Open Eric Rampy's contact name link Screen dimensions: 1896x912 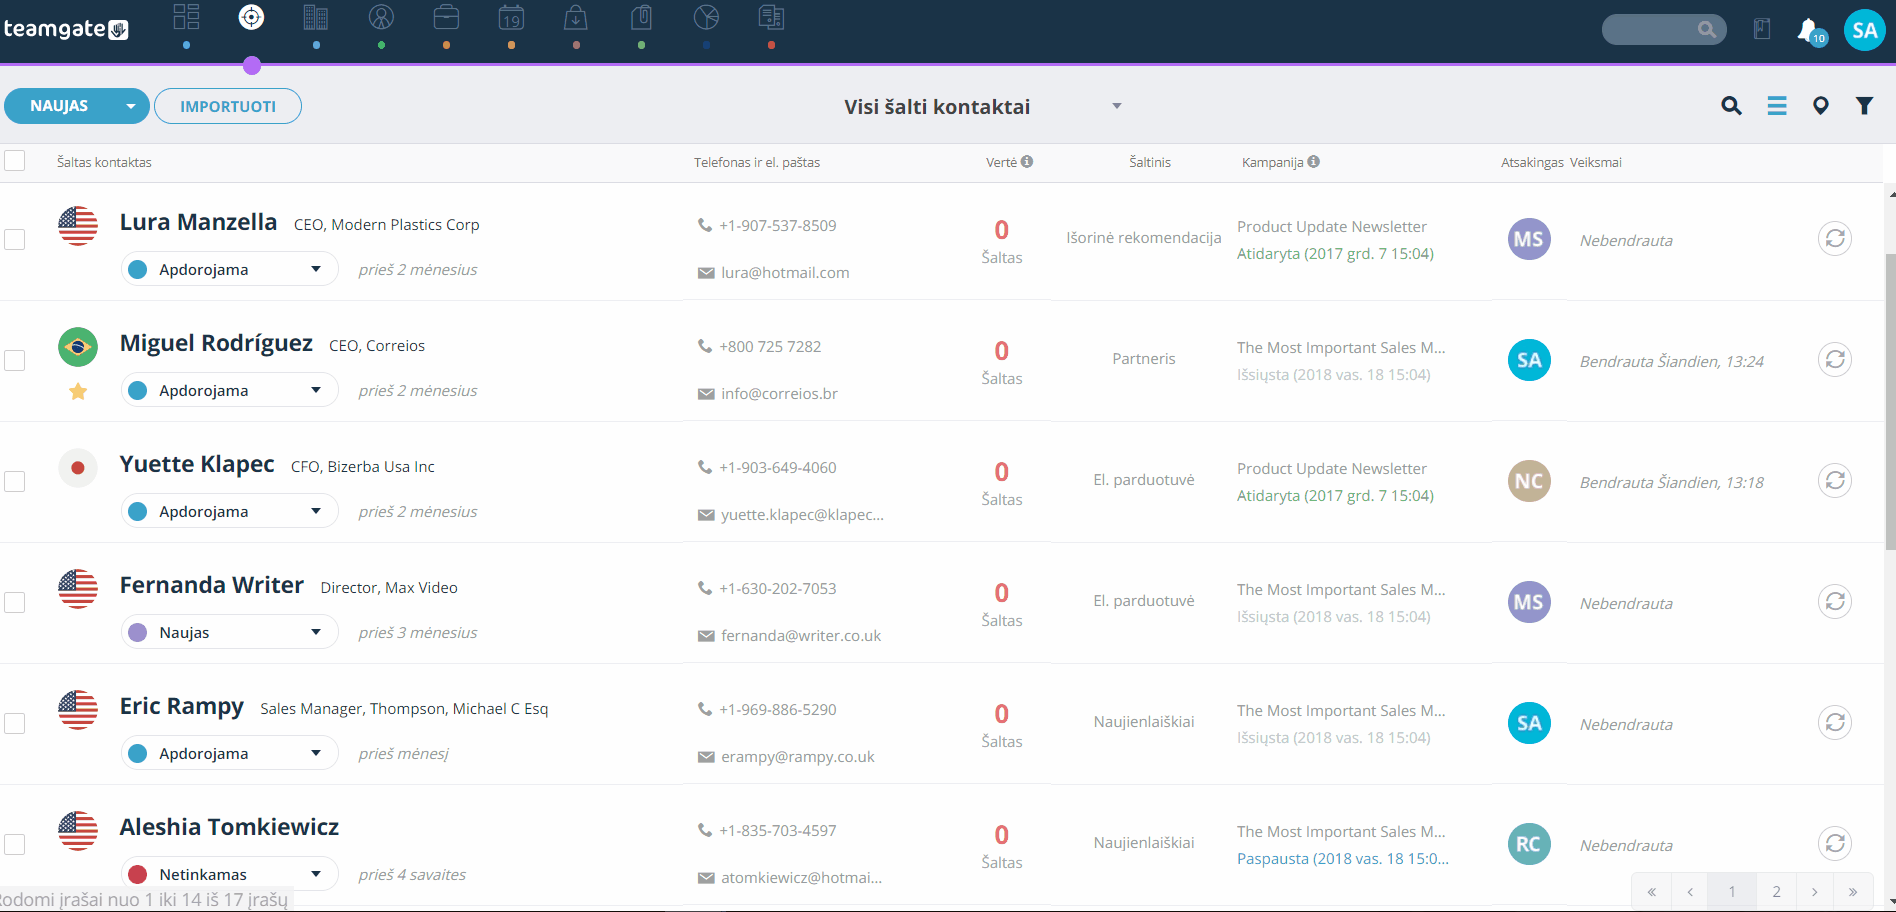(x=181, y=706)
